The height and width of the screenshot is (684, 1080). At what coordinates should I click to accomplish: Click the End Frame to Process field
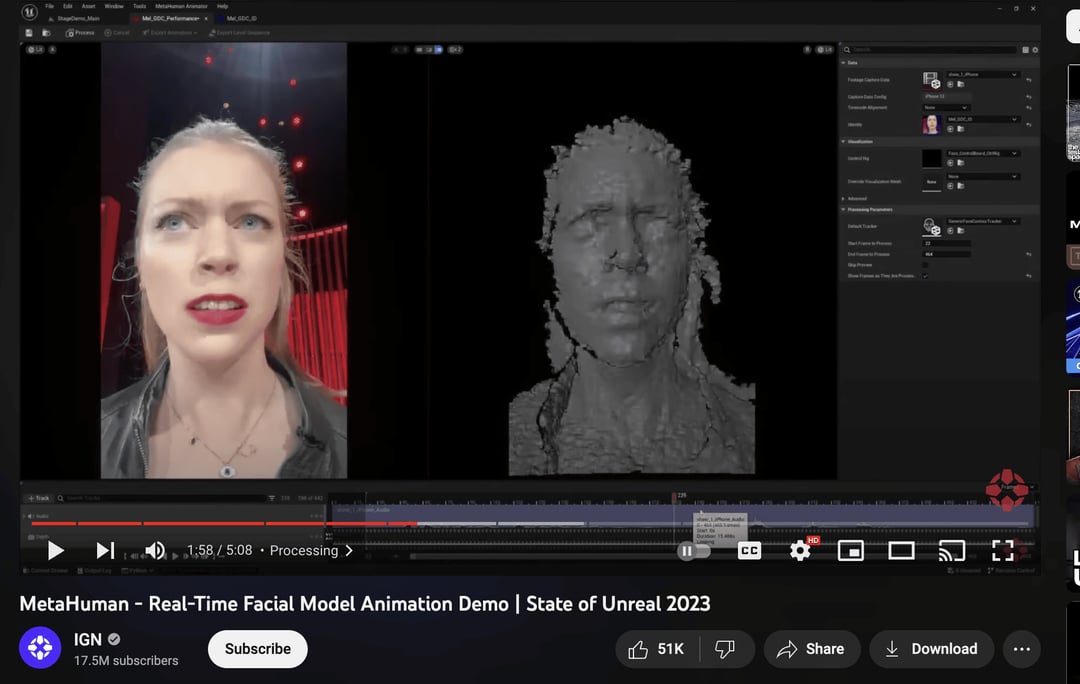coord(946,254)
